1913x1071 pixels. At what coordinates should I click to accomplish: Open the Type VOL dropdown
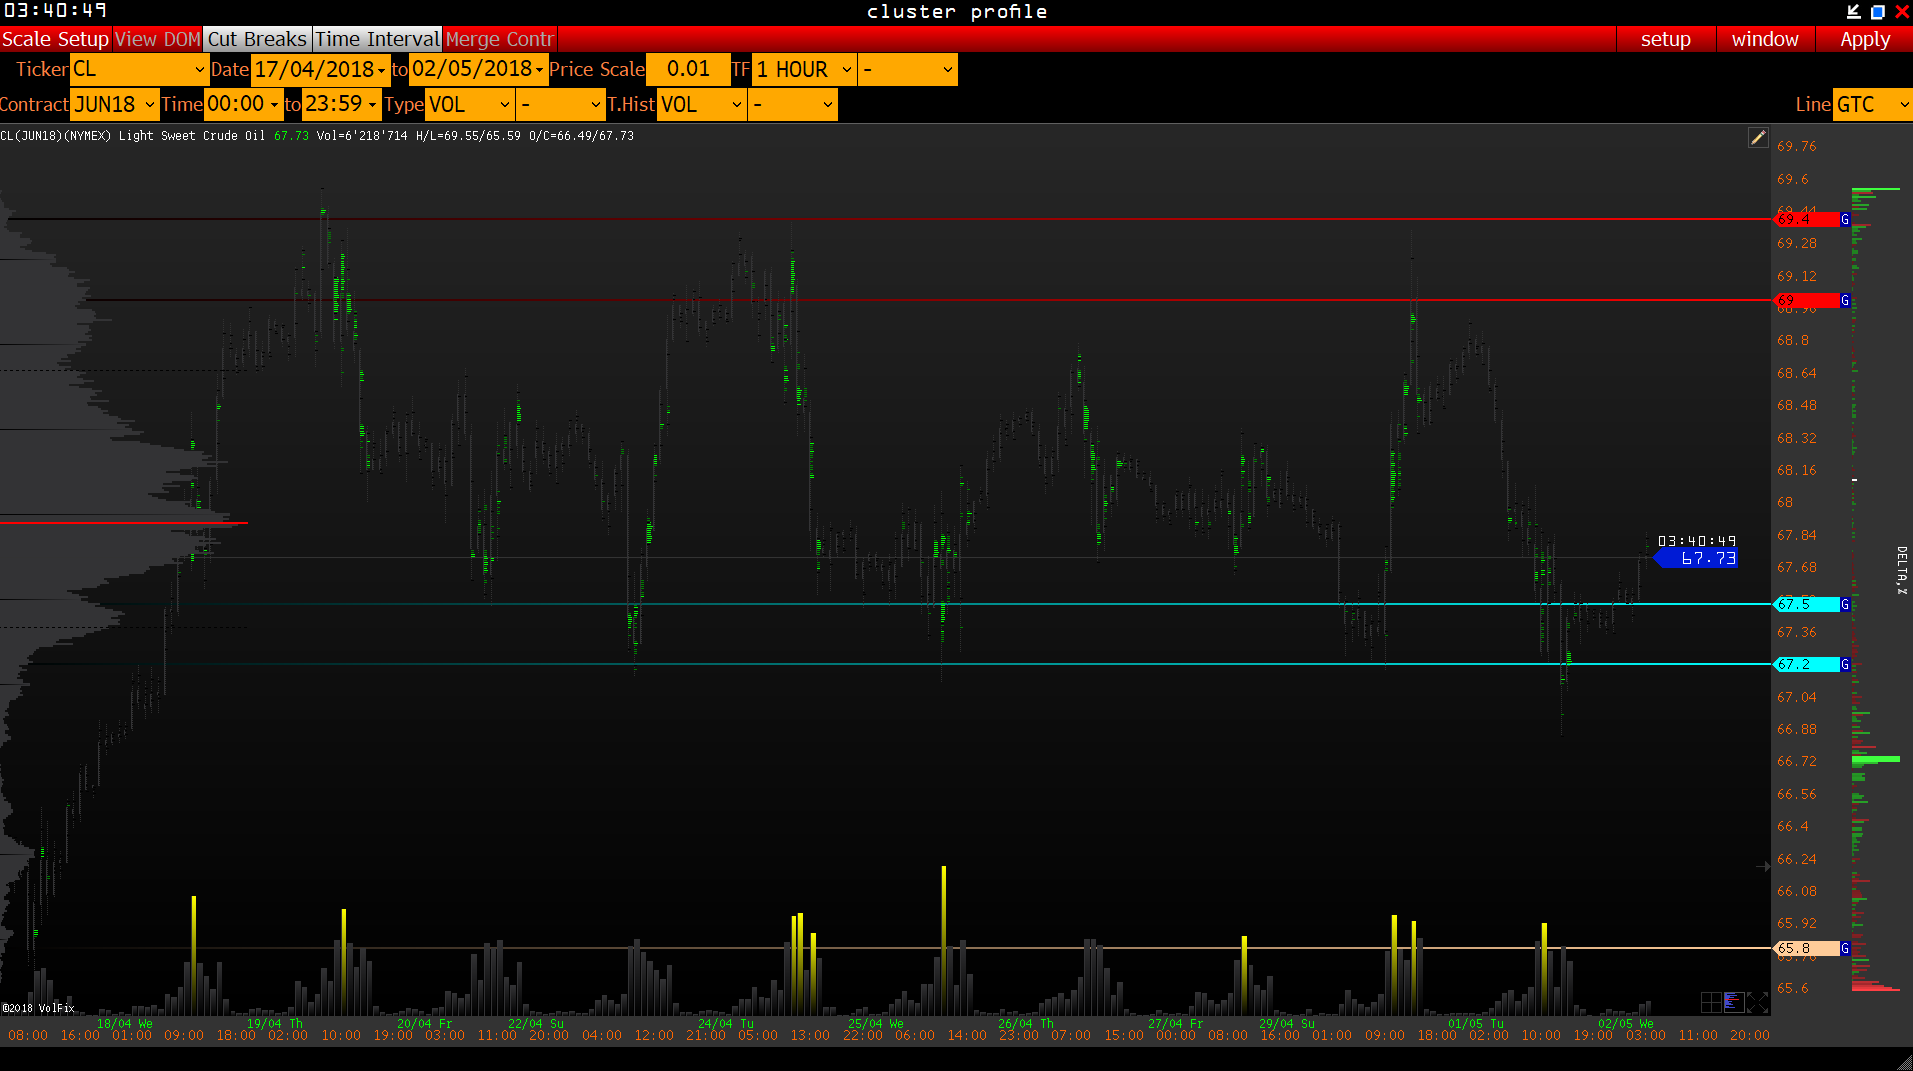(470, 105)
